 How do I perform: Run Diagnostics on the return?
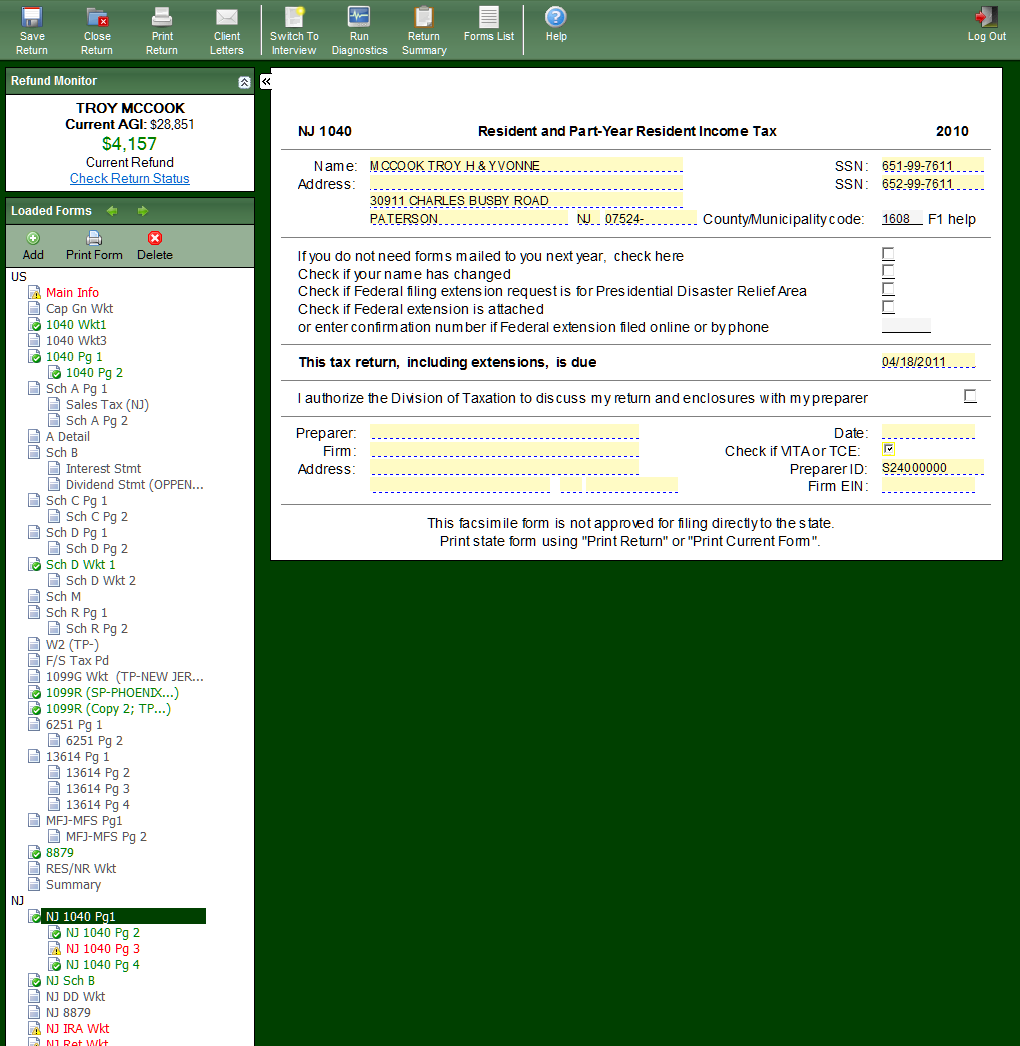tap(359, 18)
